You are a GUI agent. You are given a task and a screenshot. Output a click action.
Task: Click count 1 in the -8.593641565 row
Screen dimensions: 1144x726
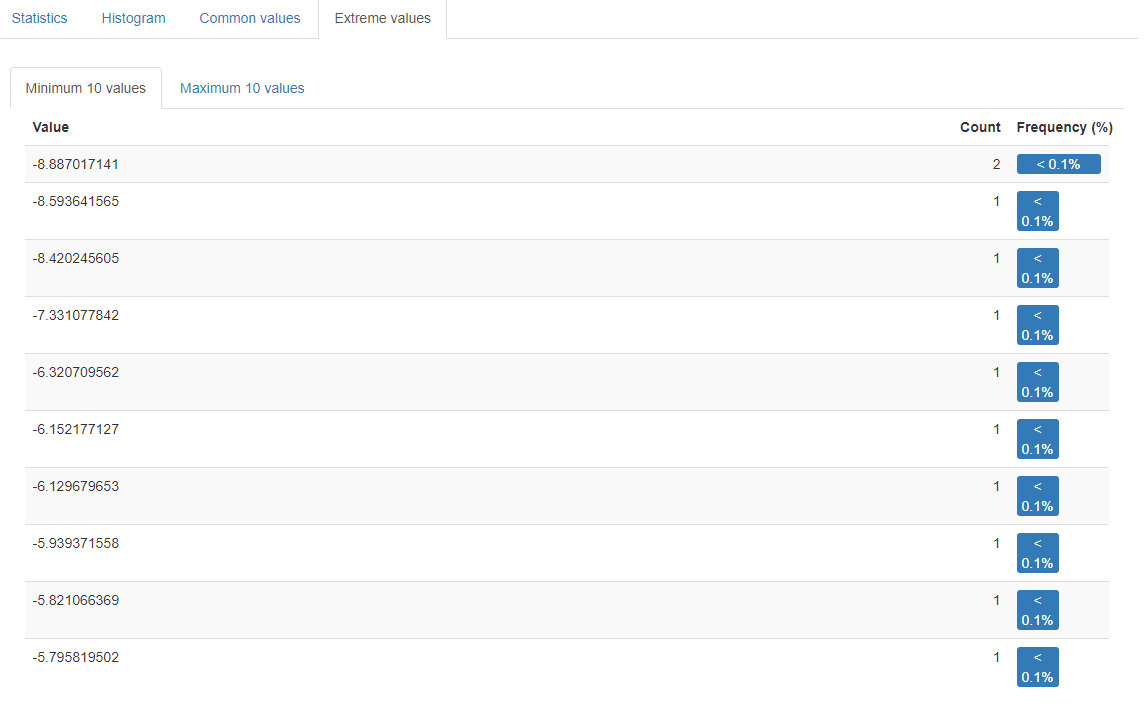click(997, 201)
